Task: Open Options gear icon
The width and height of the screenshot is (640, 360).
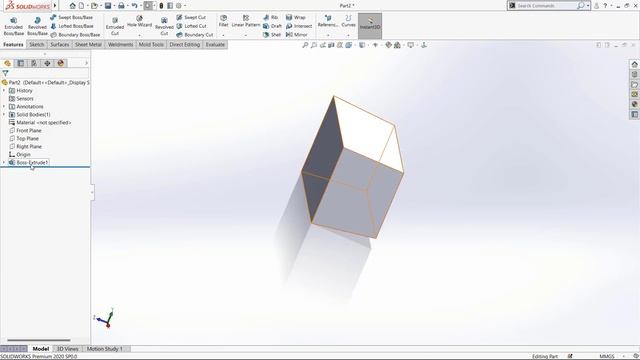Action: [178, 6]
